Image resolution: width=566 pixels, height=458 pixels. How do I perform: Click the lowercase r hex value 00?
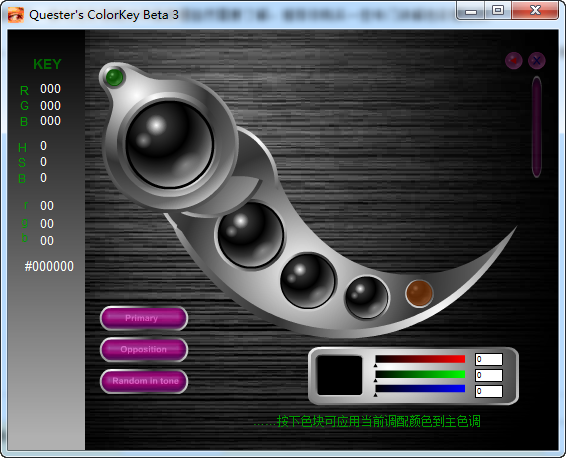[x=47, y=206]
